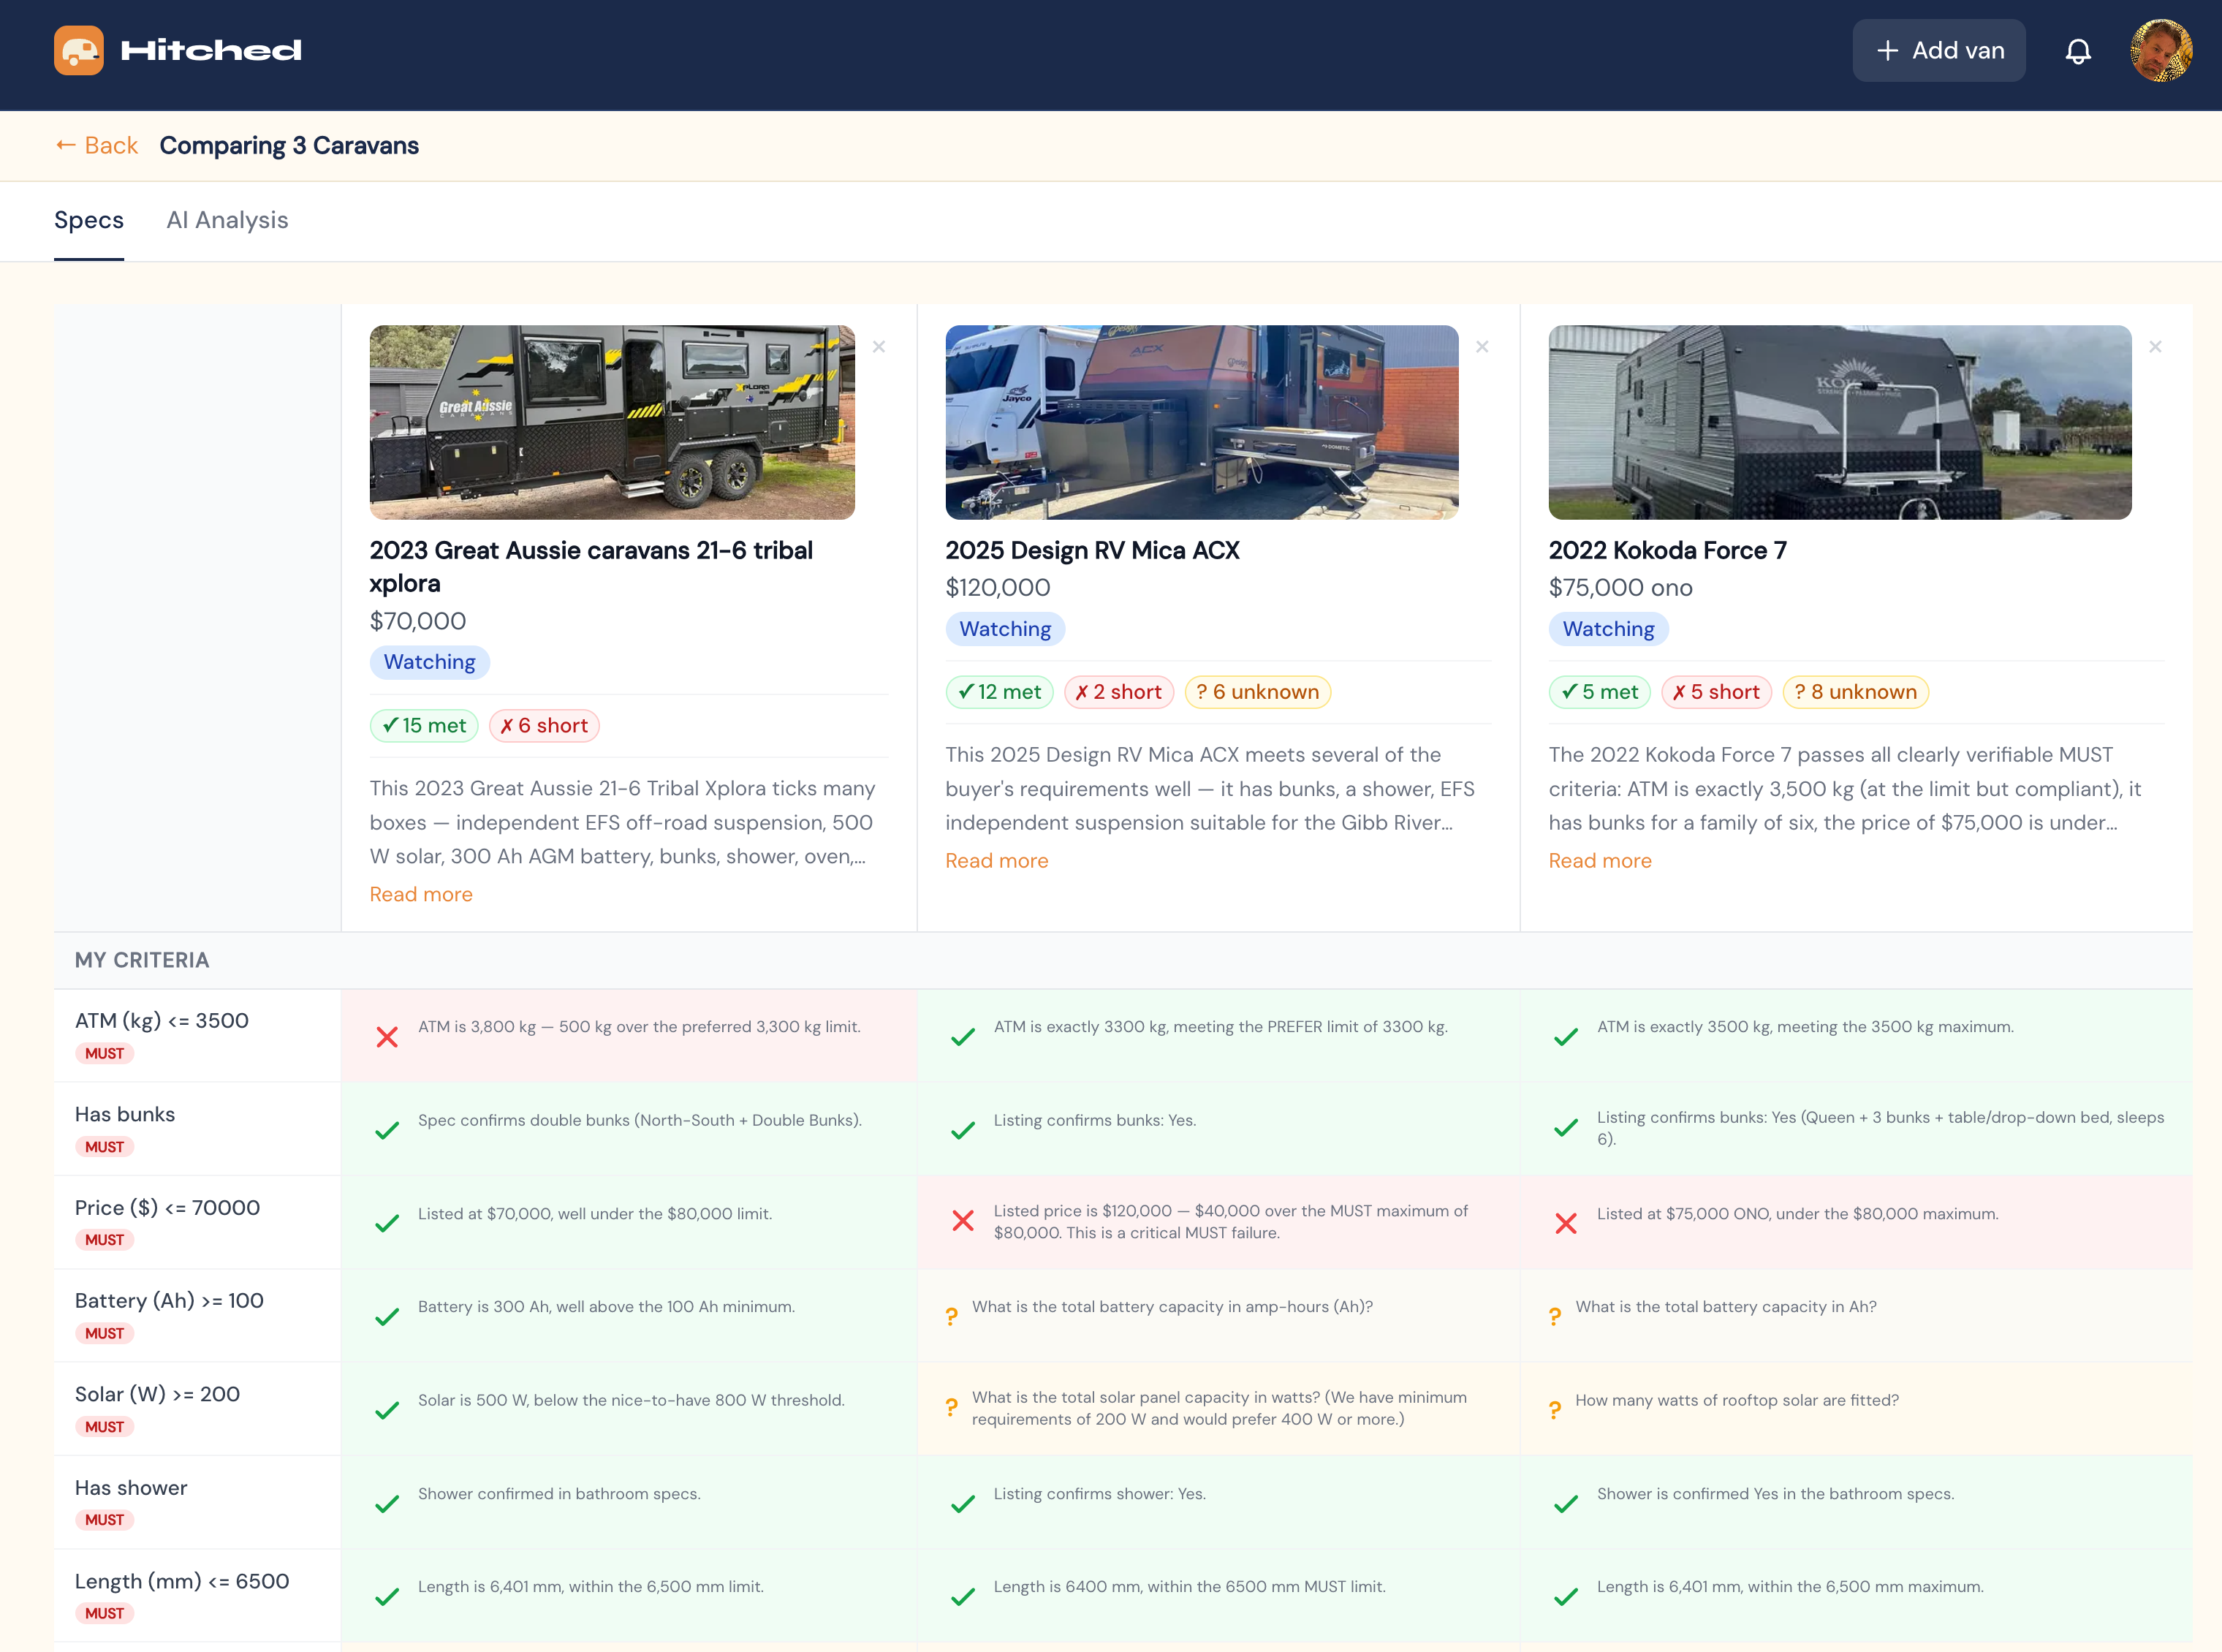
Task: Open the notifications bell
Action: click(2078, 51)
